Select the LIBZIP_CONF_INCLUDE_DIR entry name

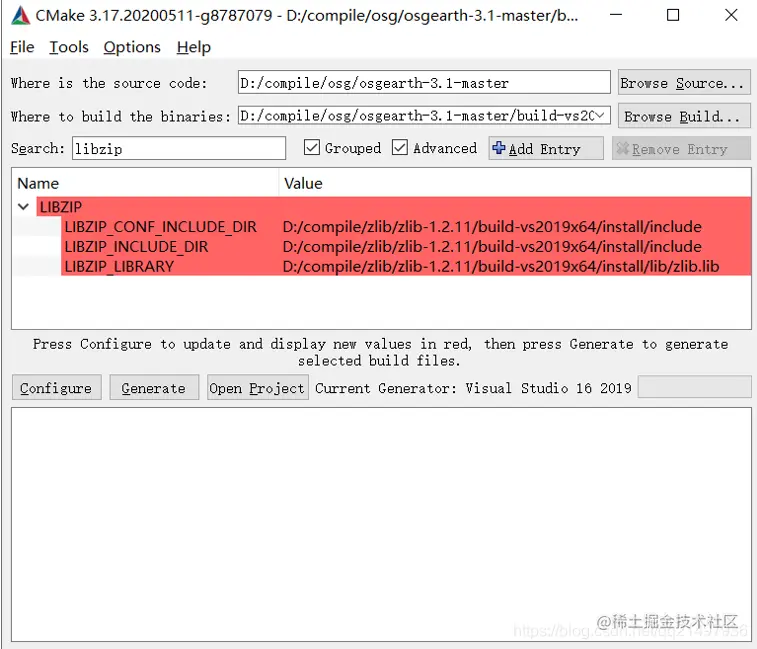click(x=161, y=226)
